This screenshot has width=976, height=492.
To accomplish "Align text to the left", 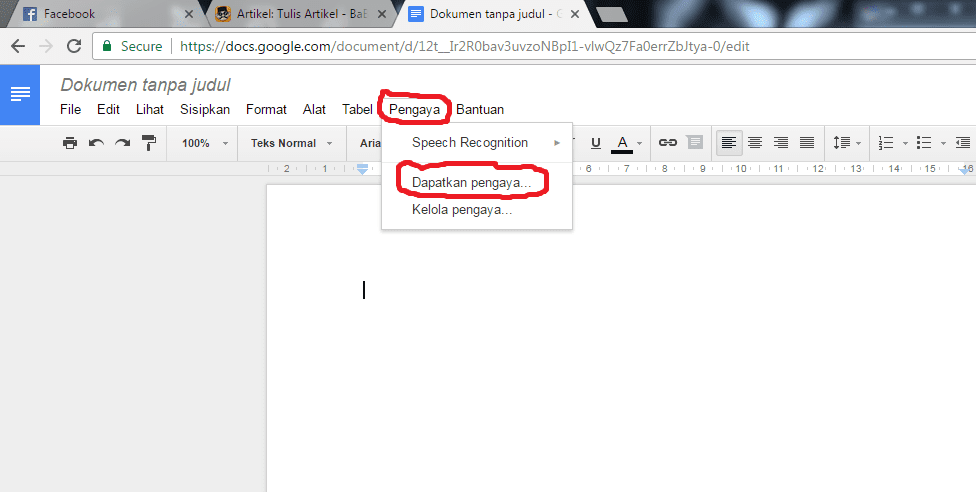I will pyautogui.click(x=729, y=143).
